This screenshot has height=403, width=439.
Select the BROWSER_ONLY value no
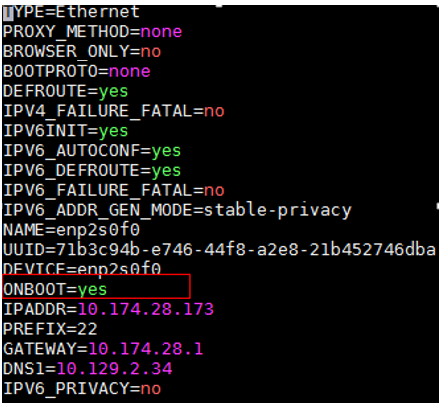click(151, 52)
